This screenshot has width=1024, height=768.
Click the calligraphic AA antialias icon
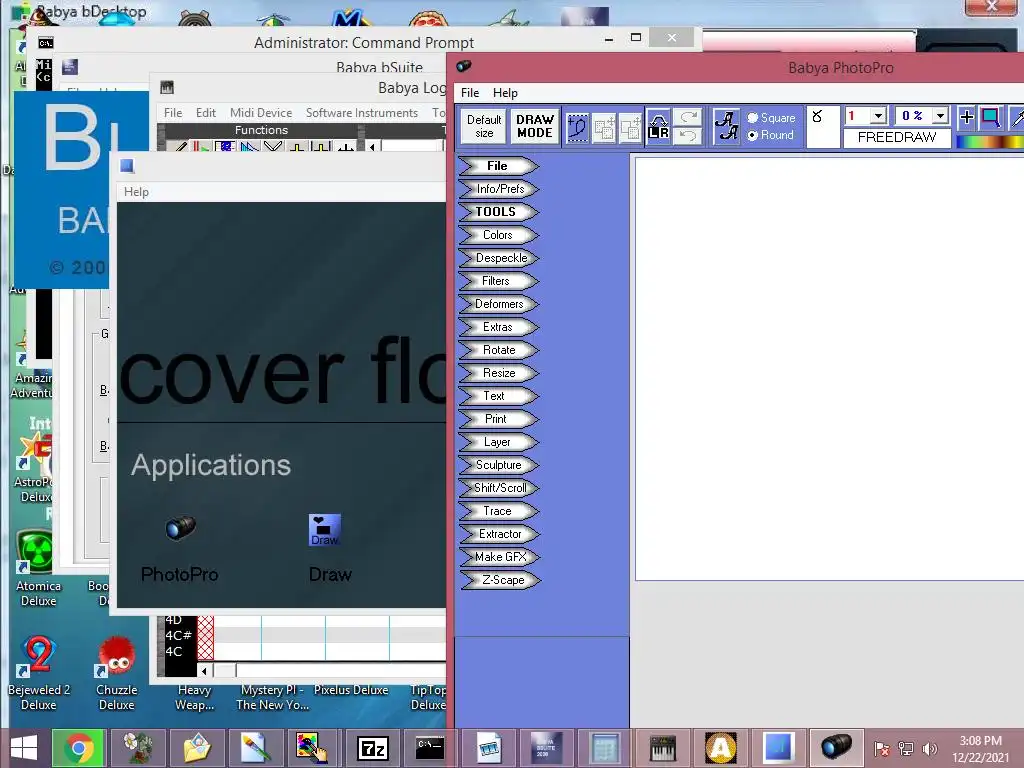tap(726, 126)
